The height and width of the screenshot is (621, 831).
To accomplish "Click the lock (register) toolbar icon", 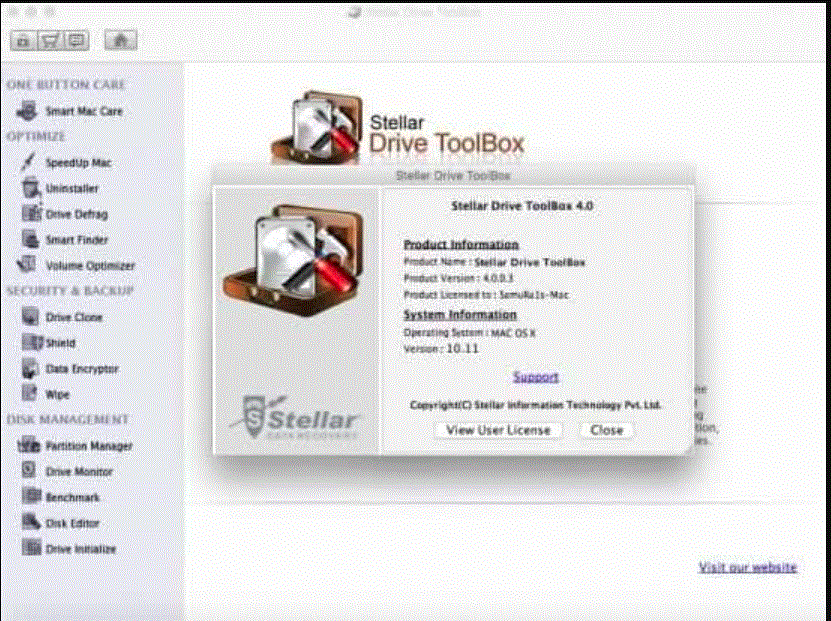I will pyautogui.click(x=22, y=41).
